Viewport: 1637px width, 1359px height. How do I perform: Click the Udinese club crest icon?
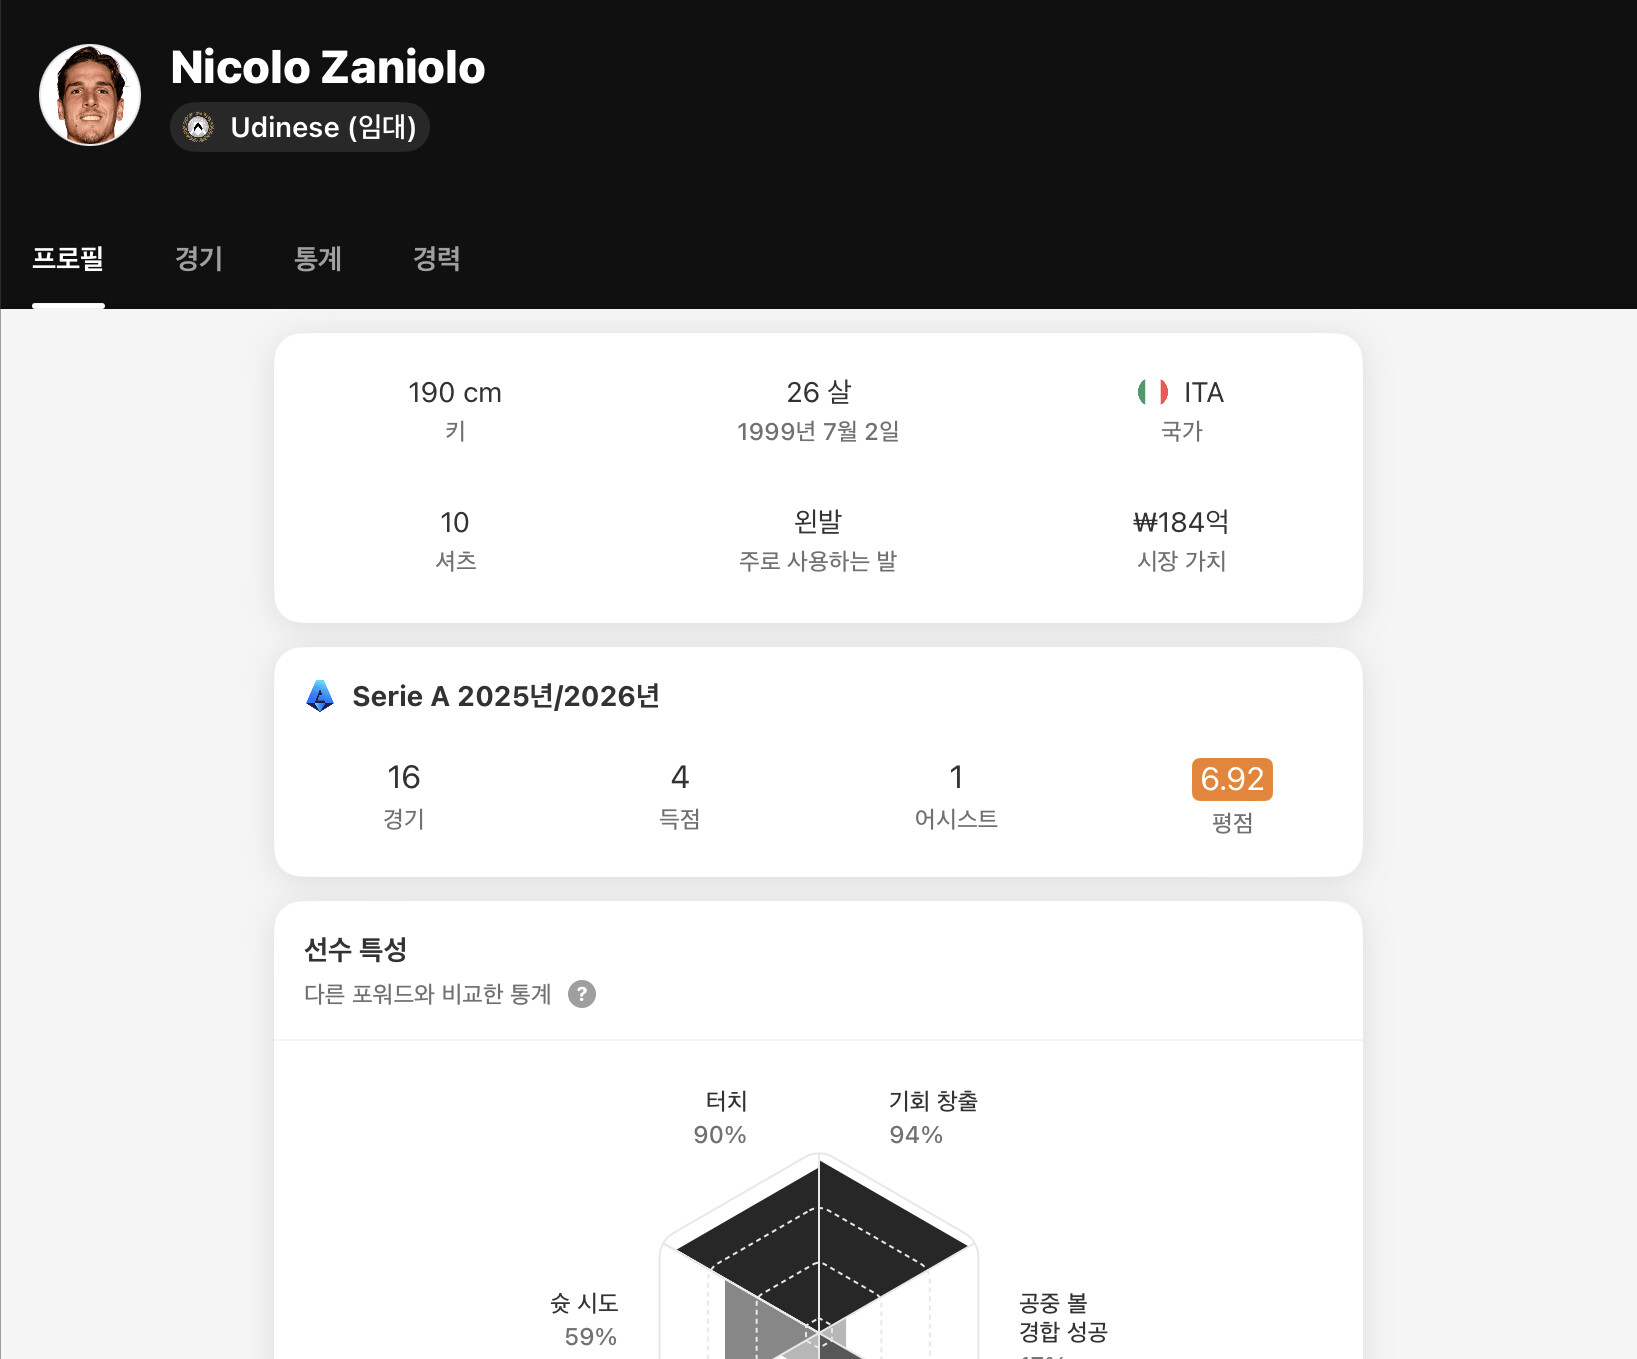click(x=199, y=127)
